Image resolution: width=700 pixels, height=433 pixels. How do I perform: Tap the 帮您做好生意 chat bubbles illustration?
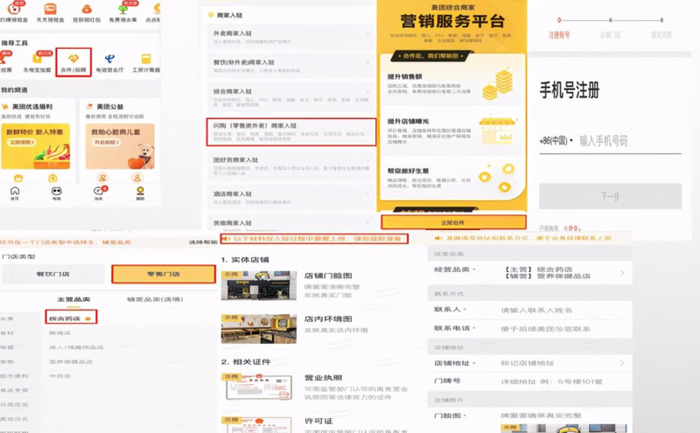click(x=496, y=178)
